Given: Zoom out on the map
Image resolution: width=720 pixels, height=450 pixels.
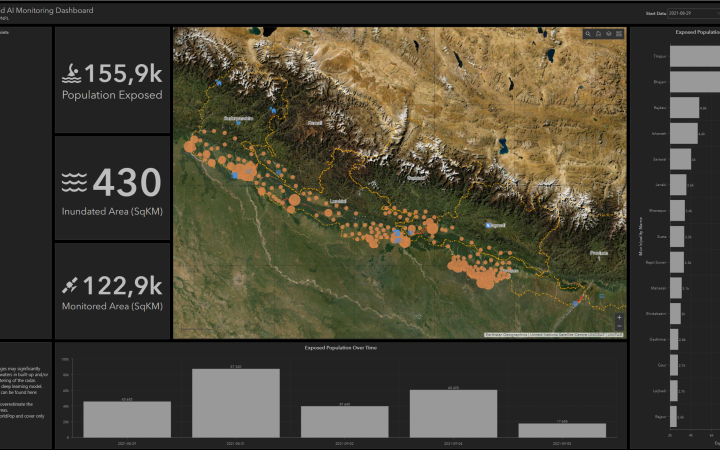Looking at the screenshot, I should pos(619,326).
